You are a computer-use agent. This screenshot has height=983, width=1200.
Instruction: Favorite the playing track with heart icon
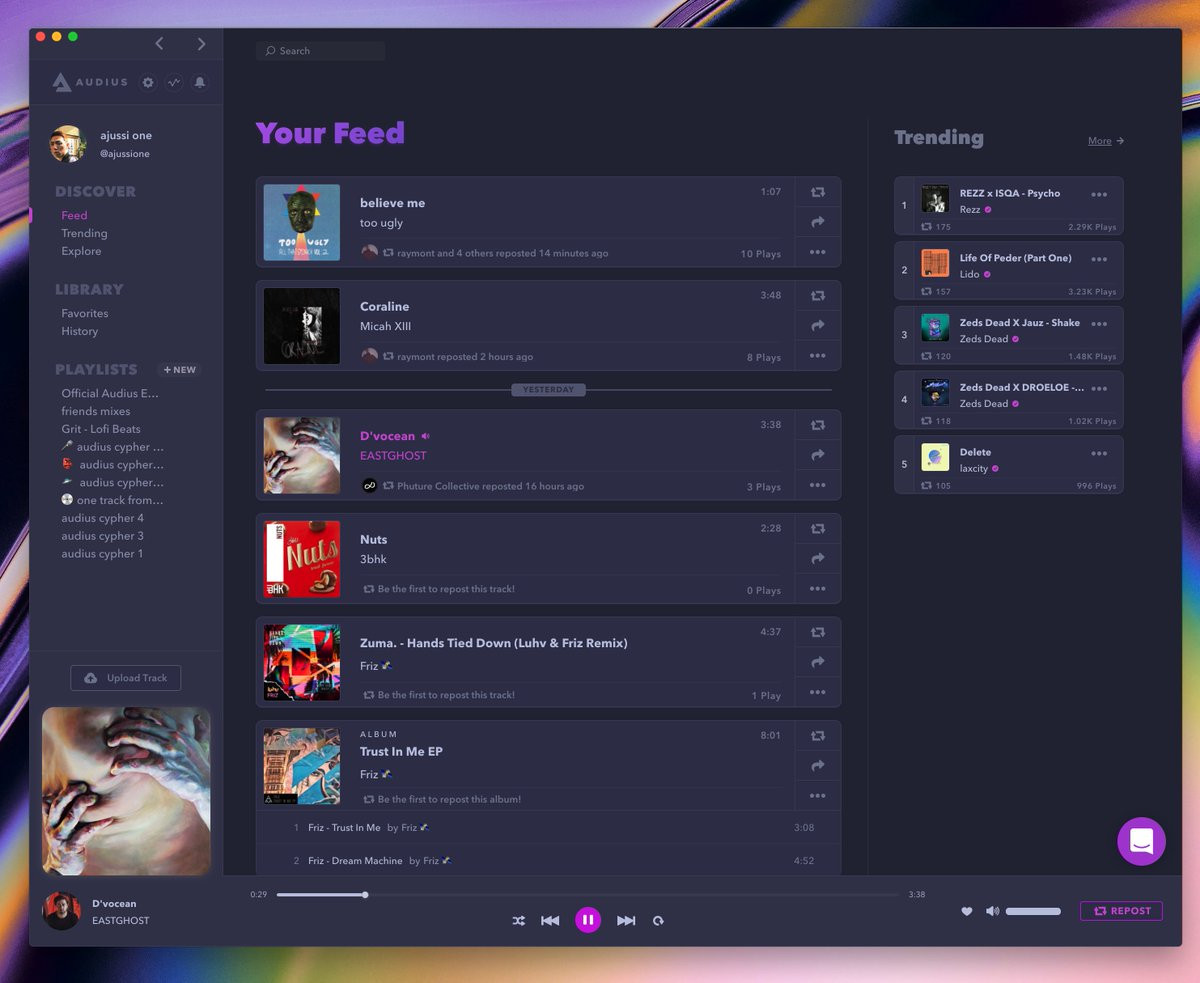966,911
